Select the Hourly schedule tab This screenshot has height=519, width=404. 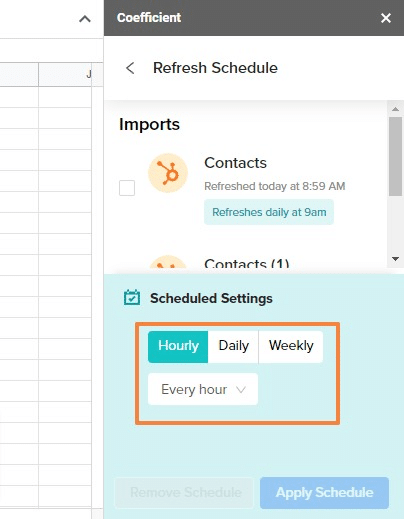point(178,347)
